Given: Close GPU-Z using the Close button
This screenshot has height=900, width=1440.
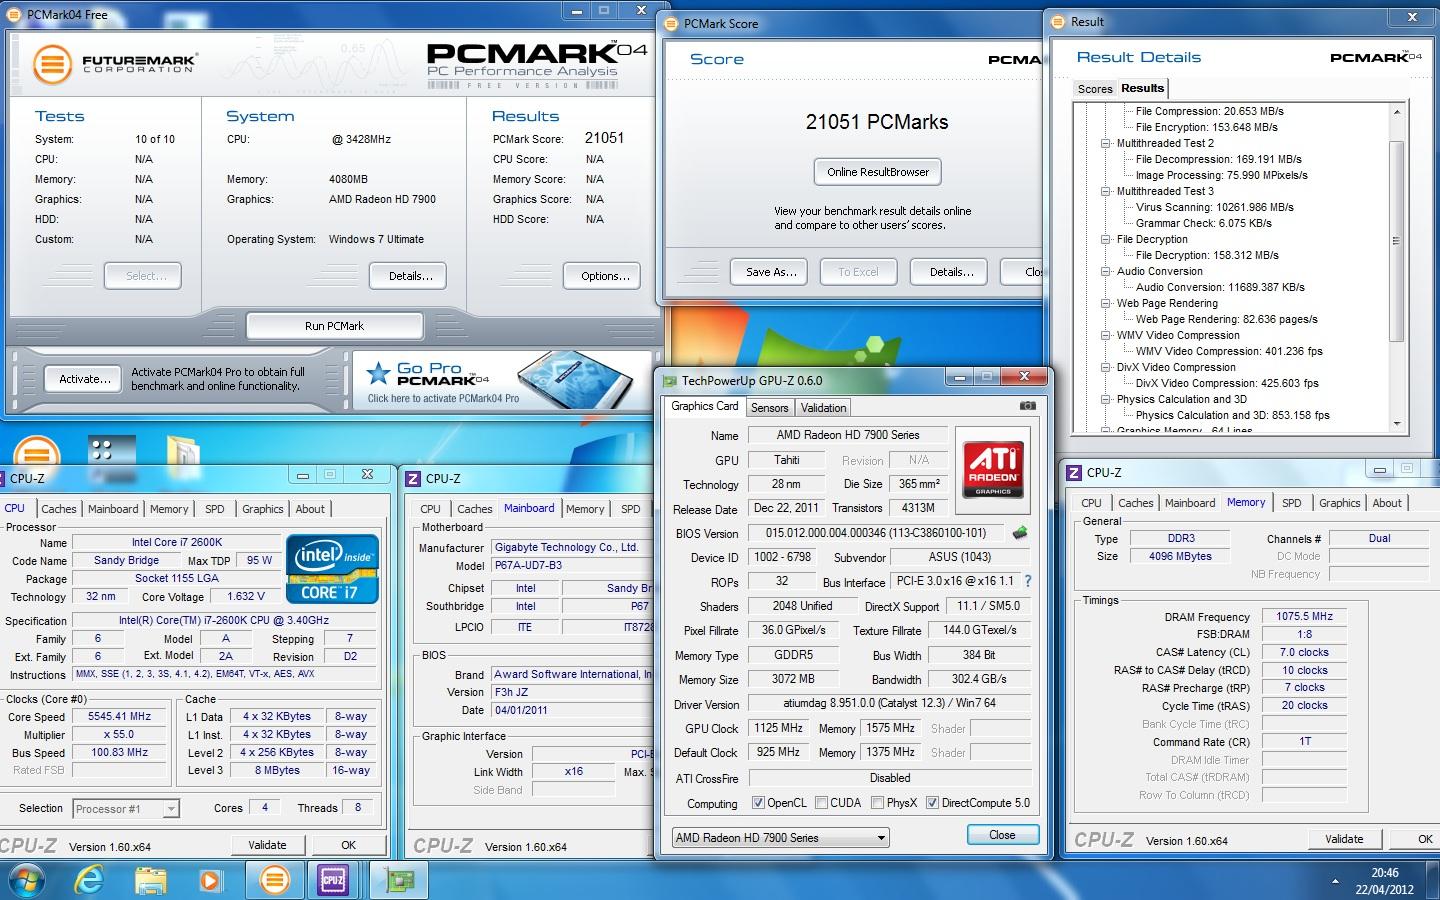Looking at the screenshot, I should click(1002, 835).
